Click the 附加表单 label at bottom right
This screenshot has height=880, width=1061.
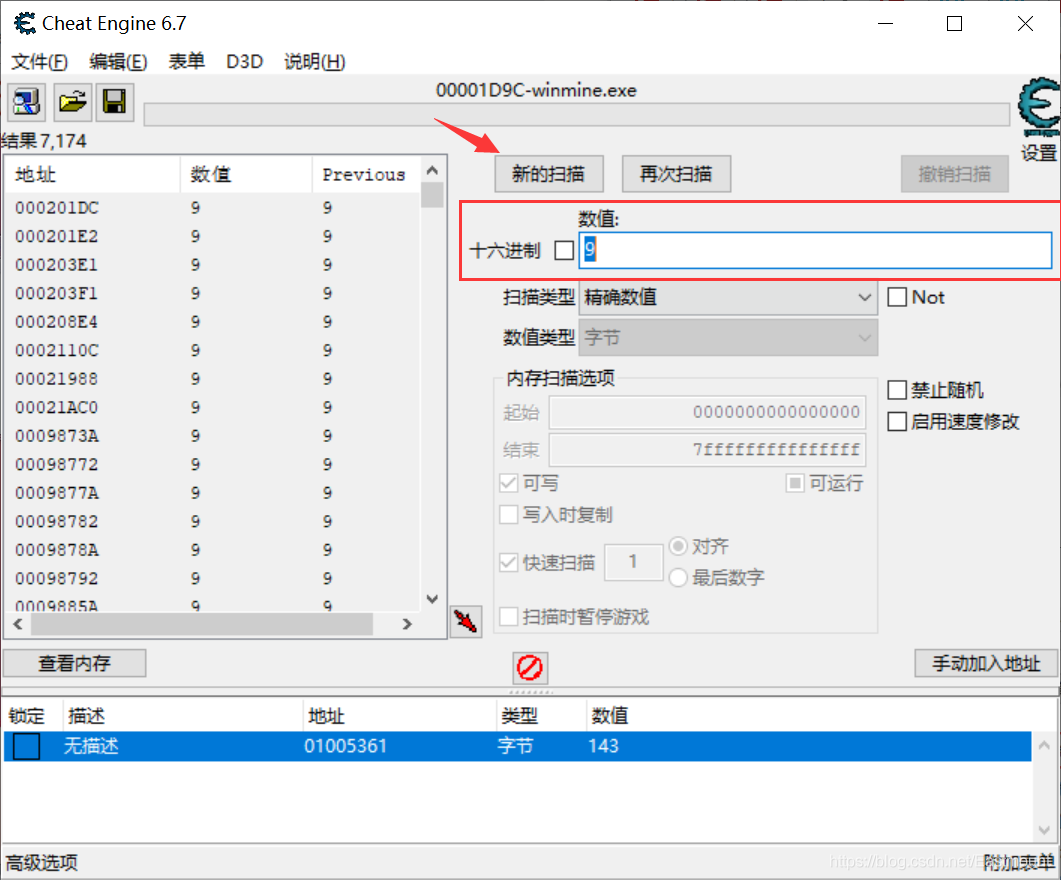1018,862
